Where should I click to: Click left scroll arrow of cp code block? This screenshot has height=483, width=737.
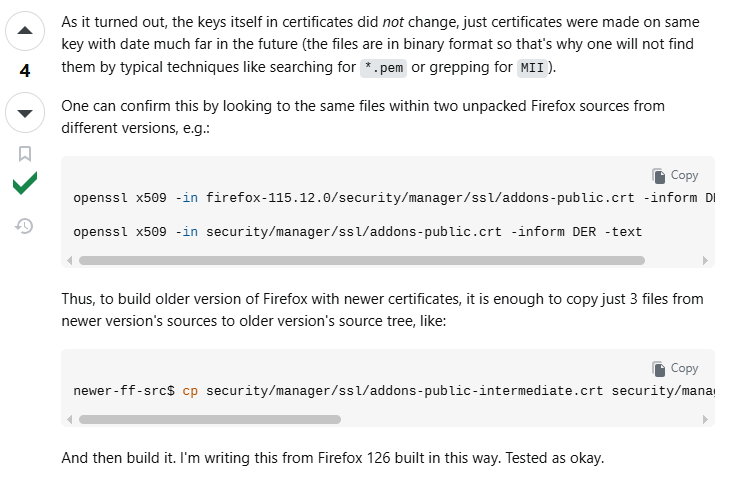69,419
